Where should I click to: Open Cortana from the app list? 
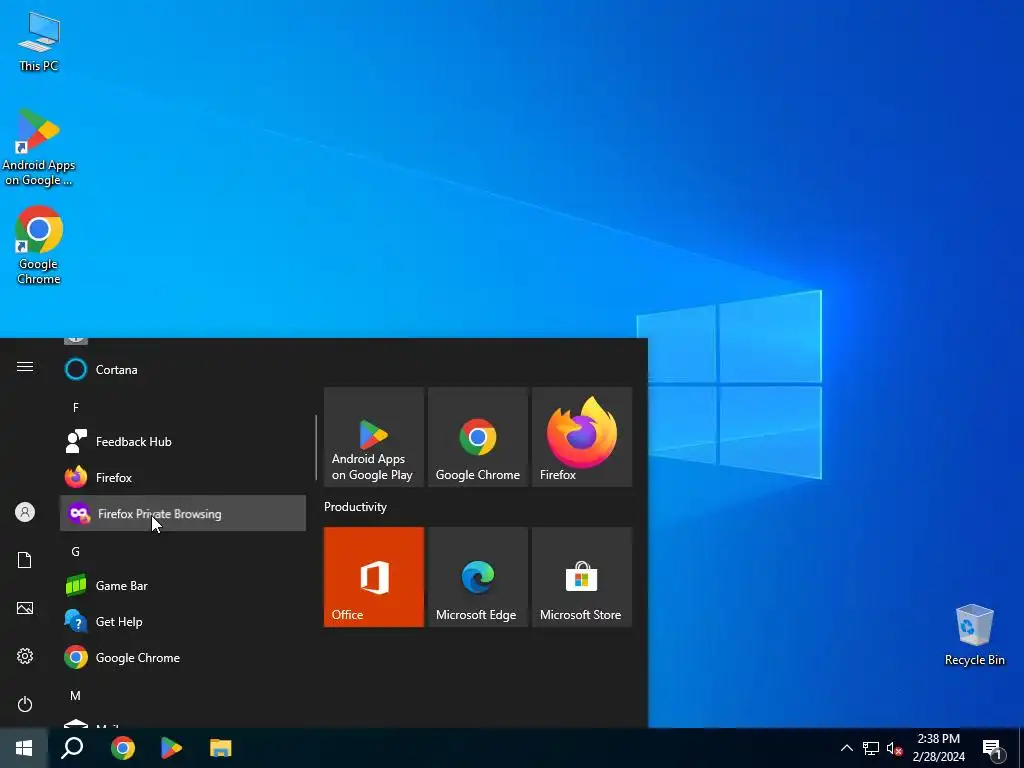point(183,370)
